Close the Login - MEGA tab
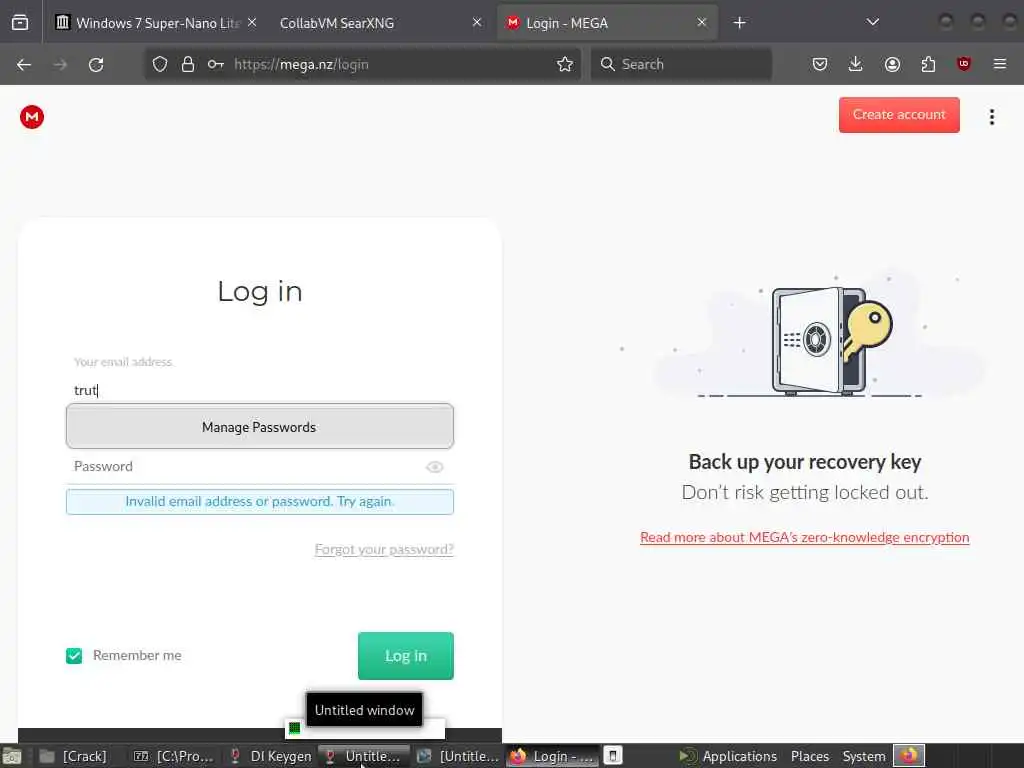 pyautogui.click(x=701, y=23)
